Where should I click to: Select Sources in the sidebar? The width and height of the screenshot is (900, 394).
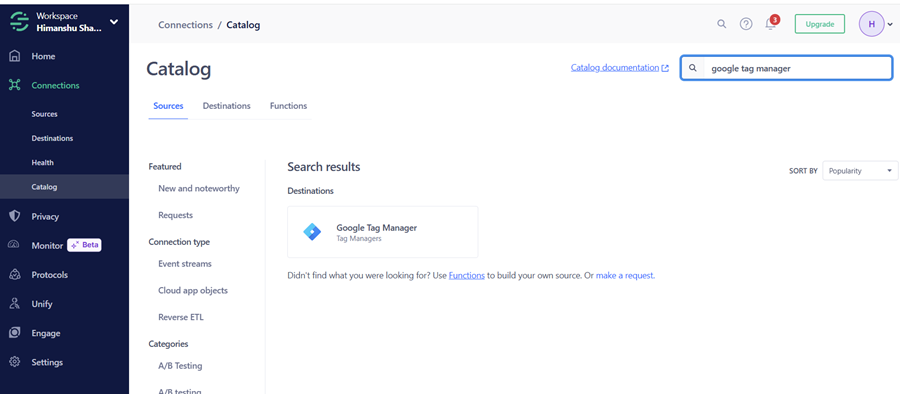click(x=44, y=114)
